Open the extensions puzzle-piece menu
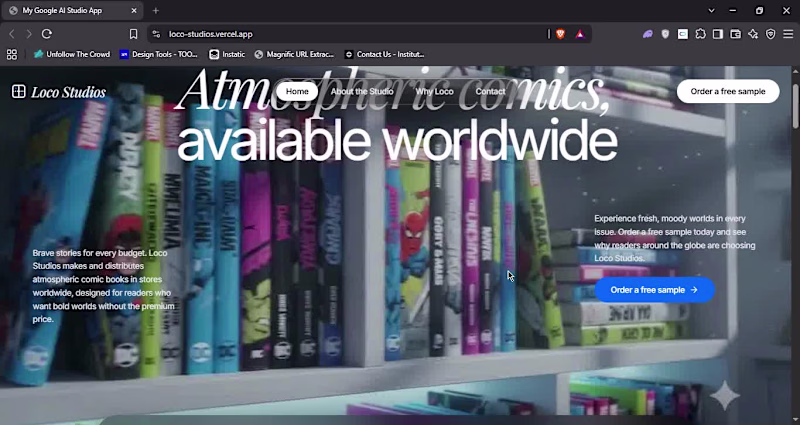800x425 pixels. (701, 34)
